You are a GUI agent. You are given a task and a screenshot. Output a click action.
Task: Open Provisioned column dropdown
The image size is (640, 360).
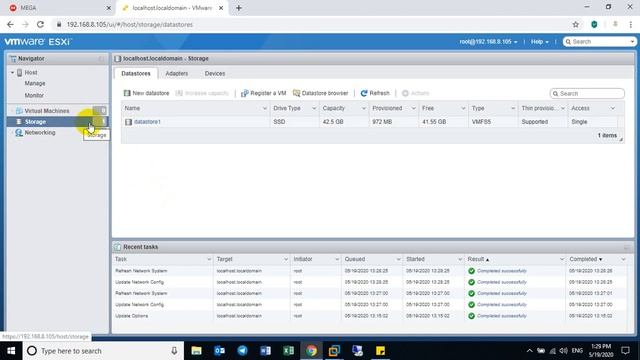413,108
